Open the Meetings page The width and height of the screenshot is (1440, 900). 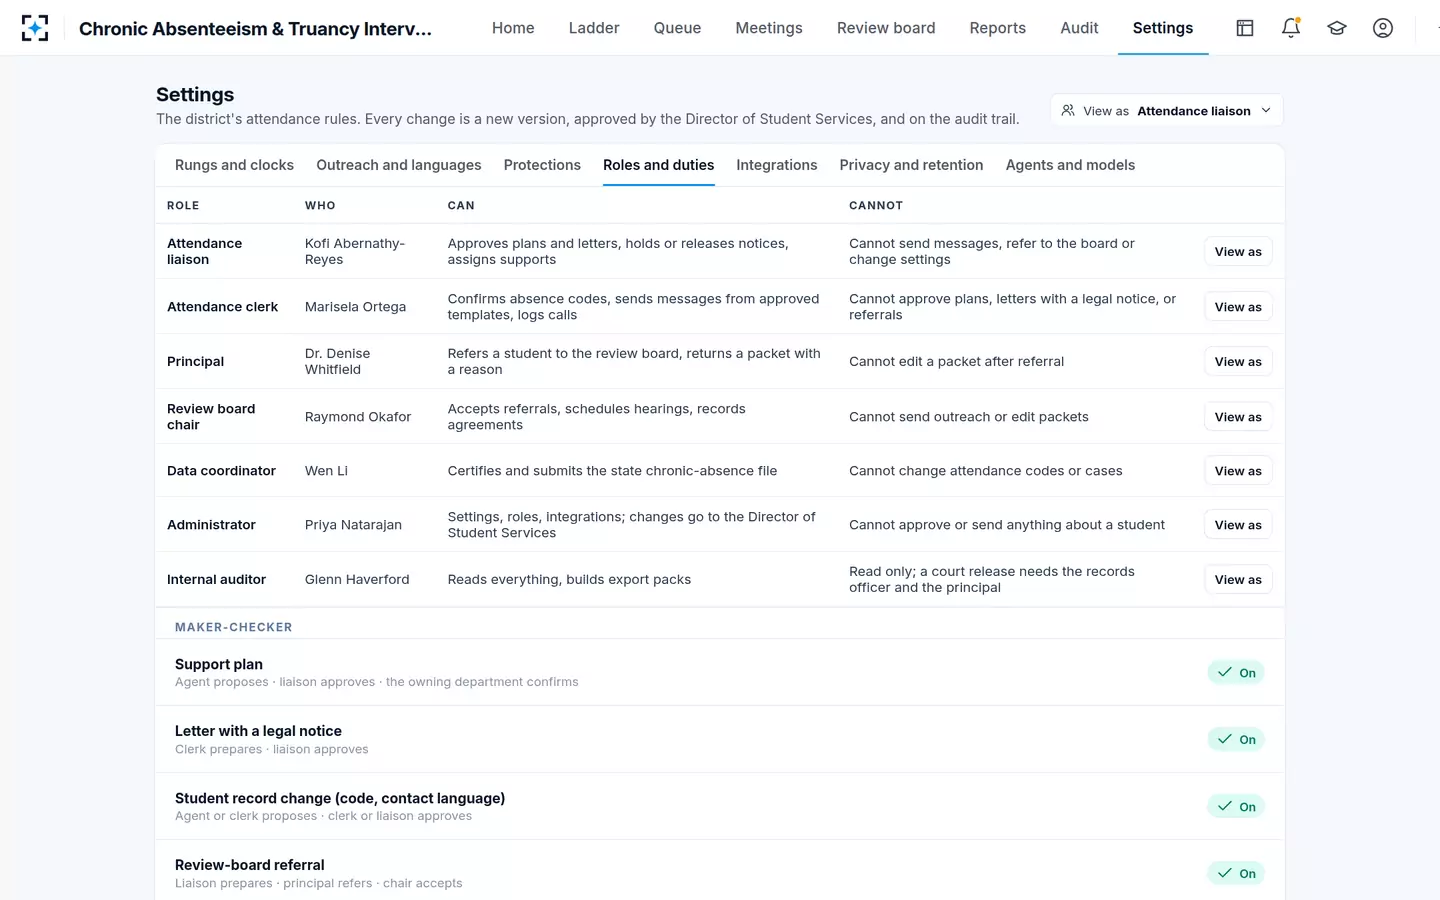[769, 28]
